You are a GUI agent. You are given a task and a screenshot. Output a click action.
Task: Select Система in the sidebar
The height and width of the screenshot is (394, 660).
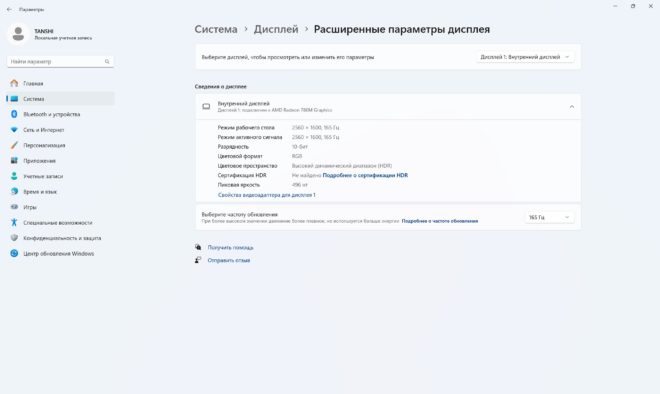(61, 99)
